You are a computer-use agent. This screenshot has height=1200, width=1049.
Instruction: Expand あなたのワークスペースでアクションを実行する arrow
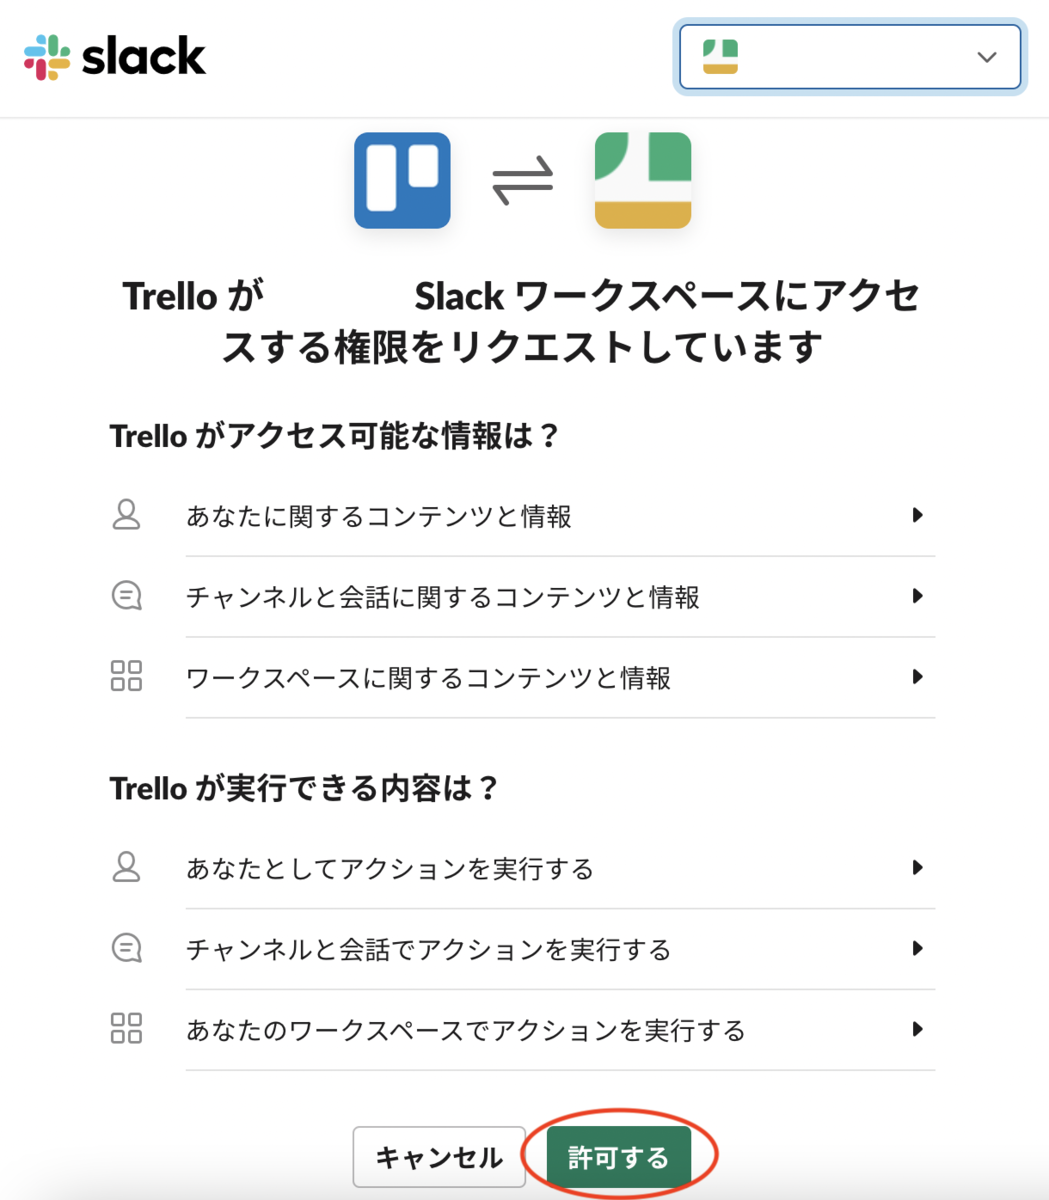tap(917, 1029)
